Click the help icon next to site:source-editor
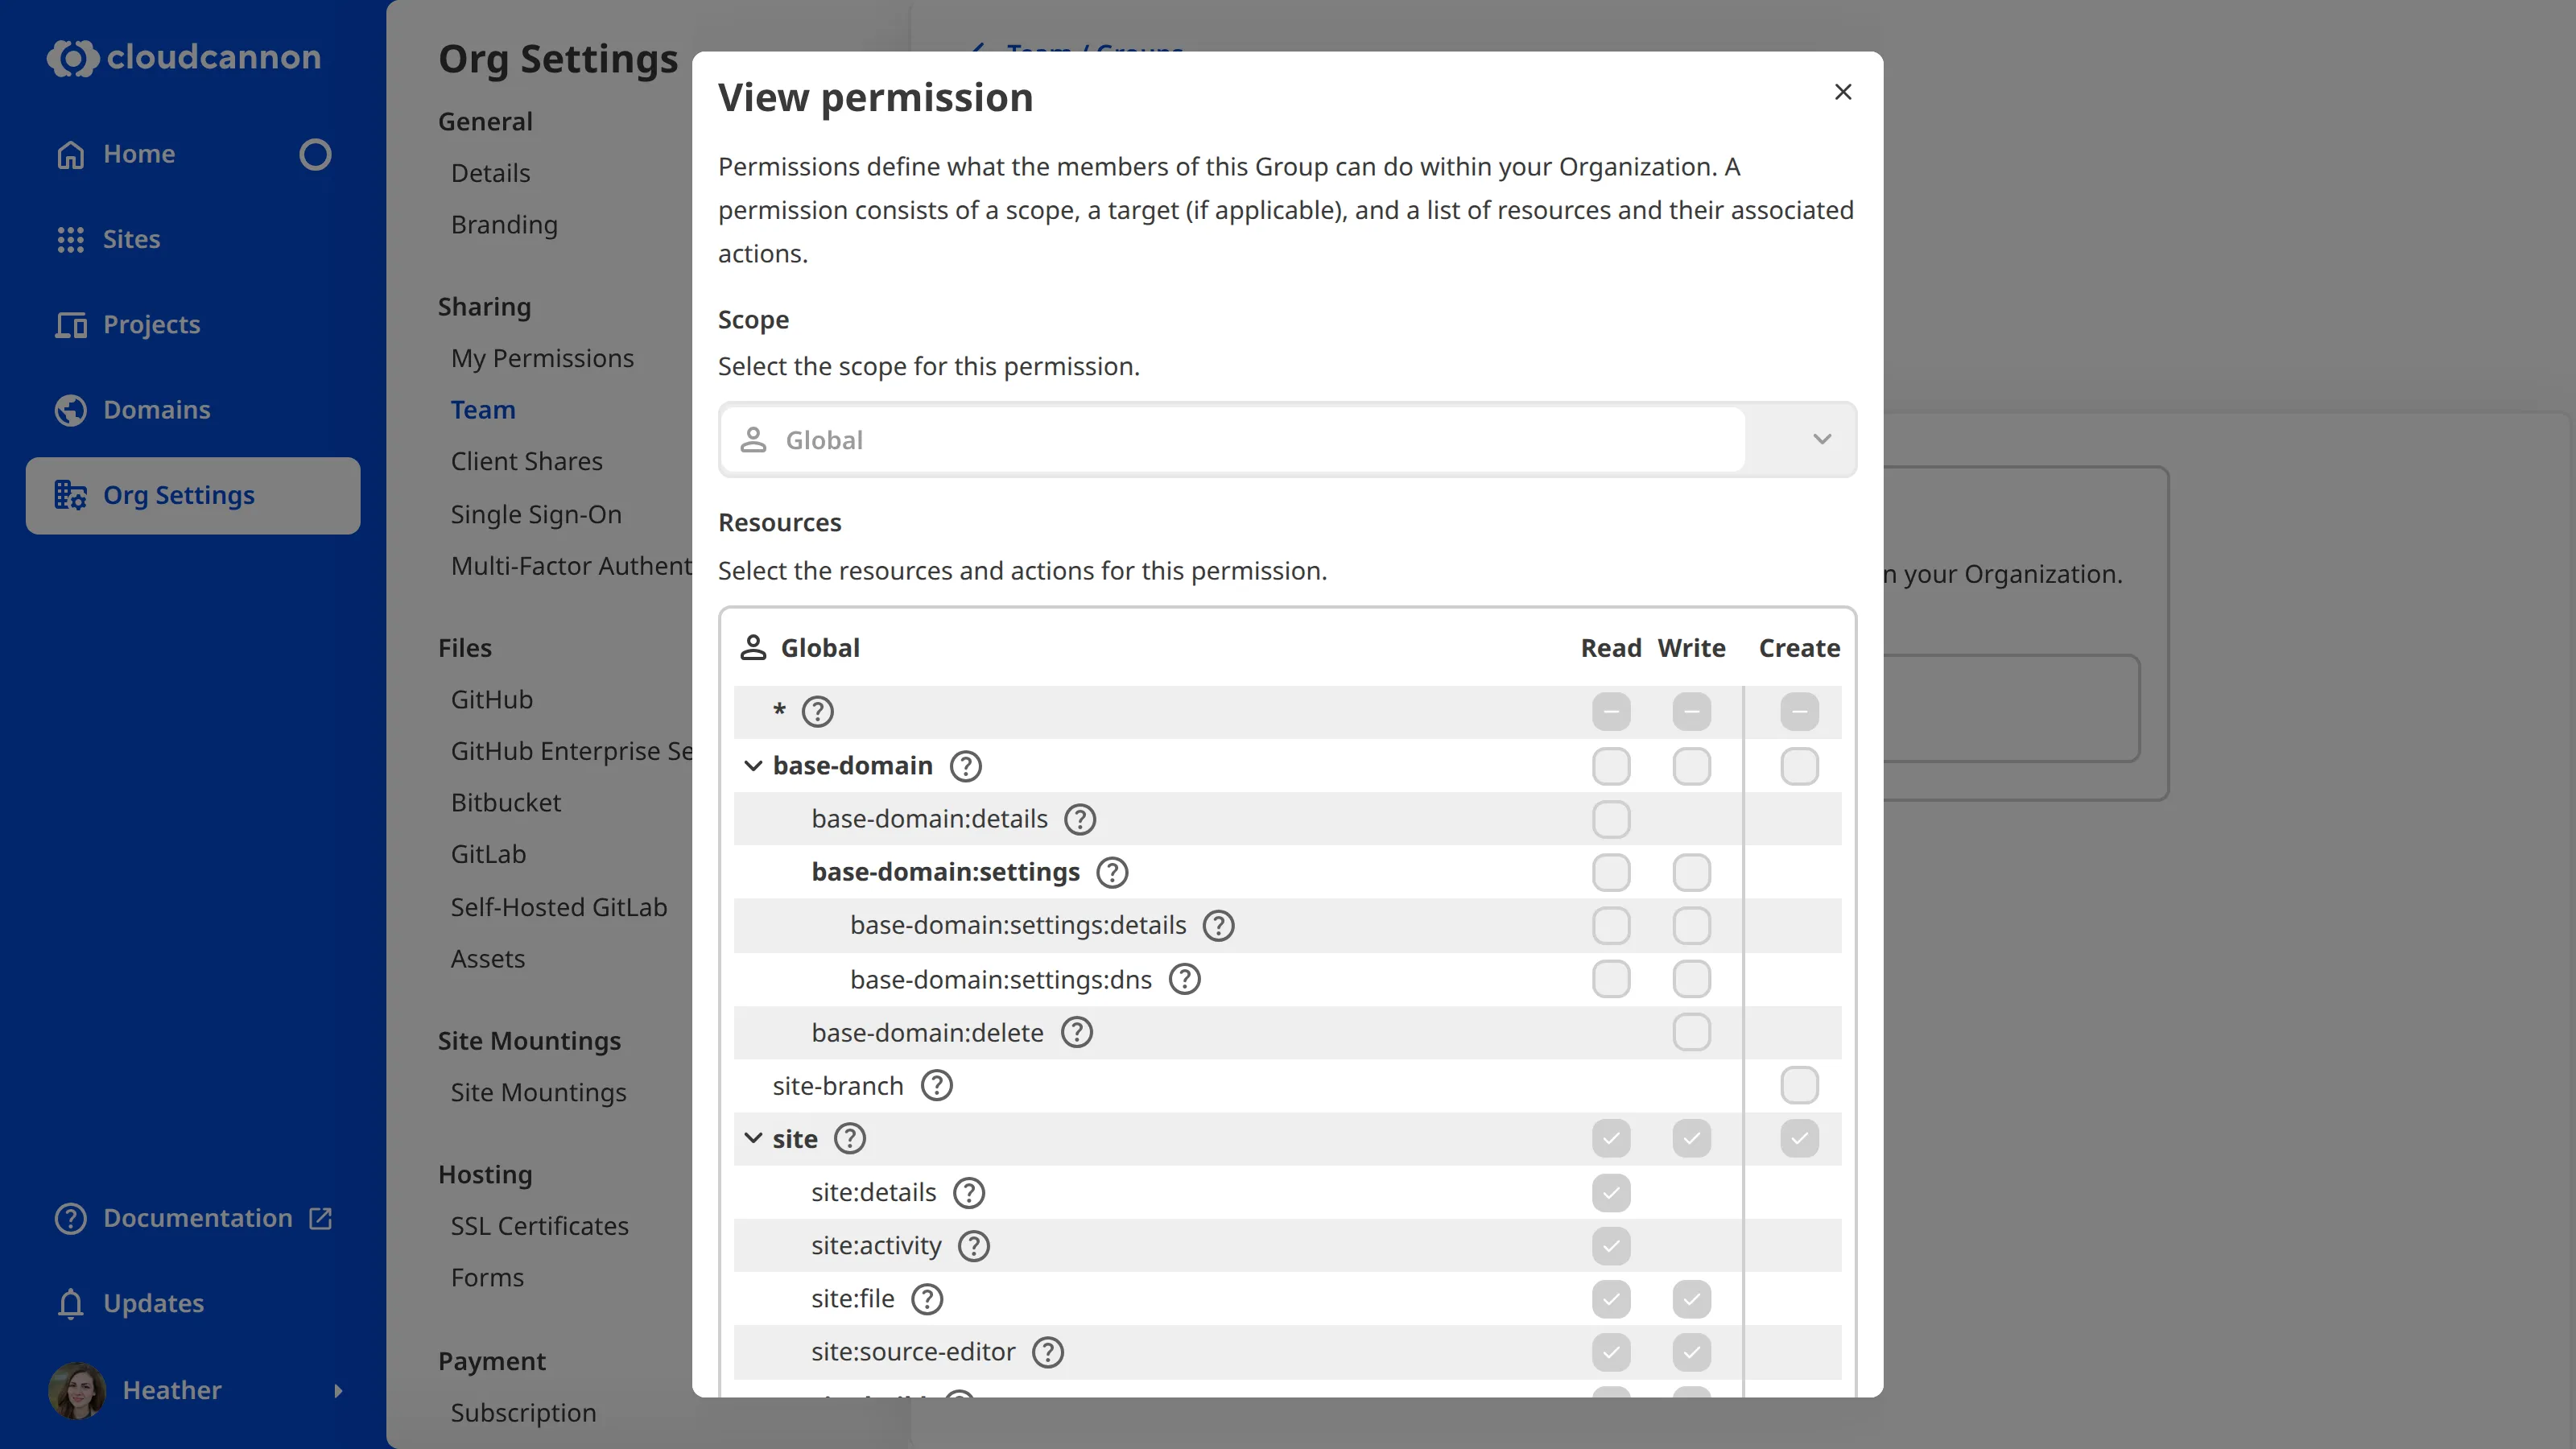Screen dimensions: 2576x1449 [1047, 1352]
